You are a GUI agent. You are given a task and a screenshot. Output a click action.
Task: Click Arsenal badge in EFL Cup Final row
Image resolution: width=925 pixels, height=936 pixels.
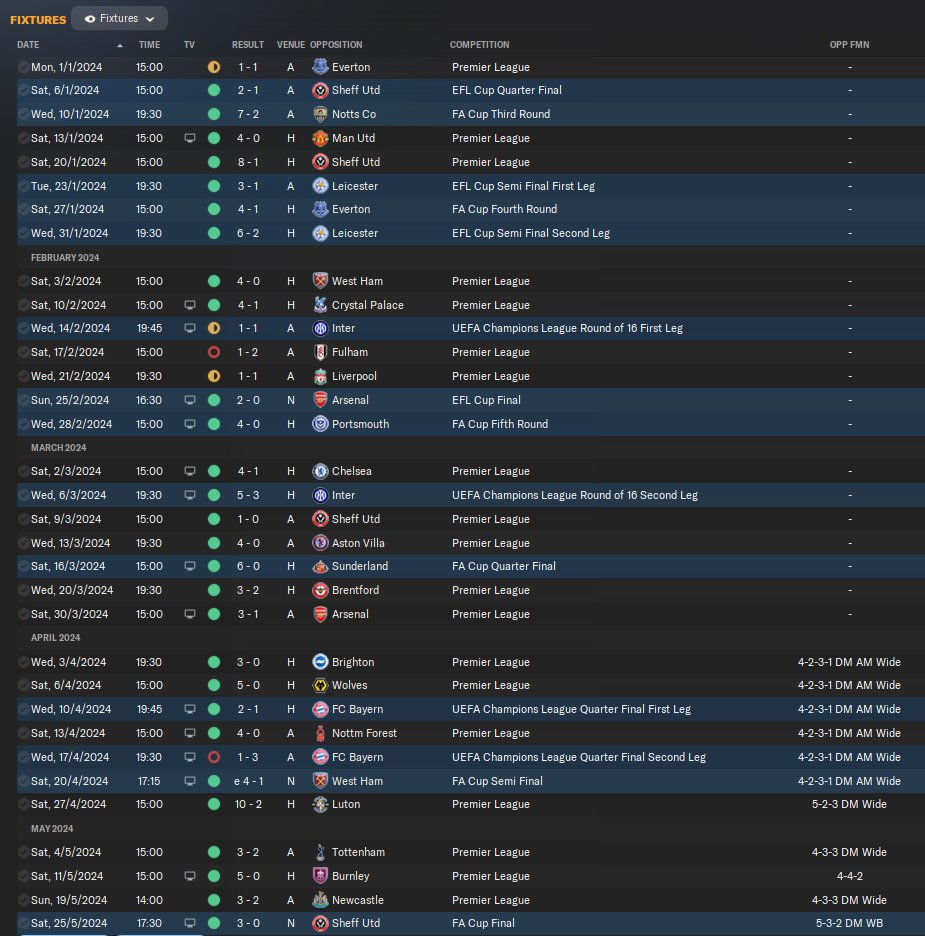pyautogui.click(x=320, y=400)
